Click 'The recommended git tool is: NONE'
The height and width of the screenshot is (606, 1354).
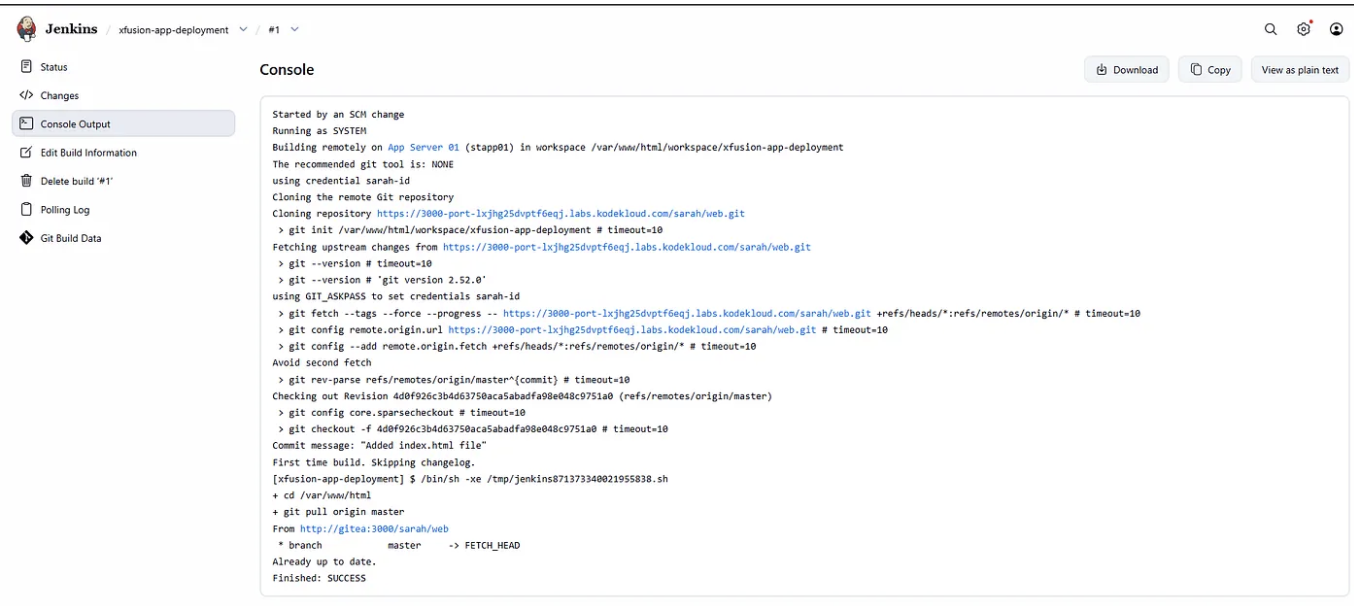coord(363,164)
